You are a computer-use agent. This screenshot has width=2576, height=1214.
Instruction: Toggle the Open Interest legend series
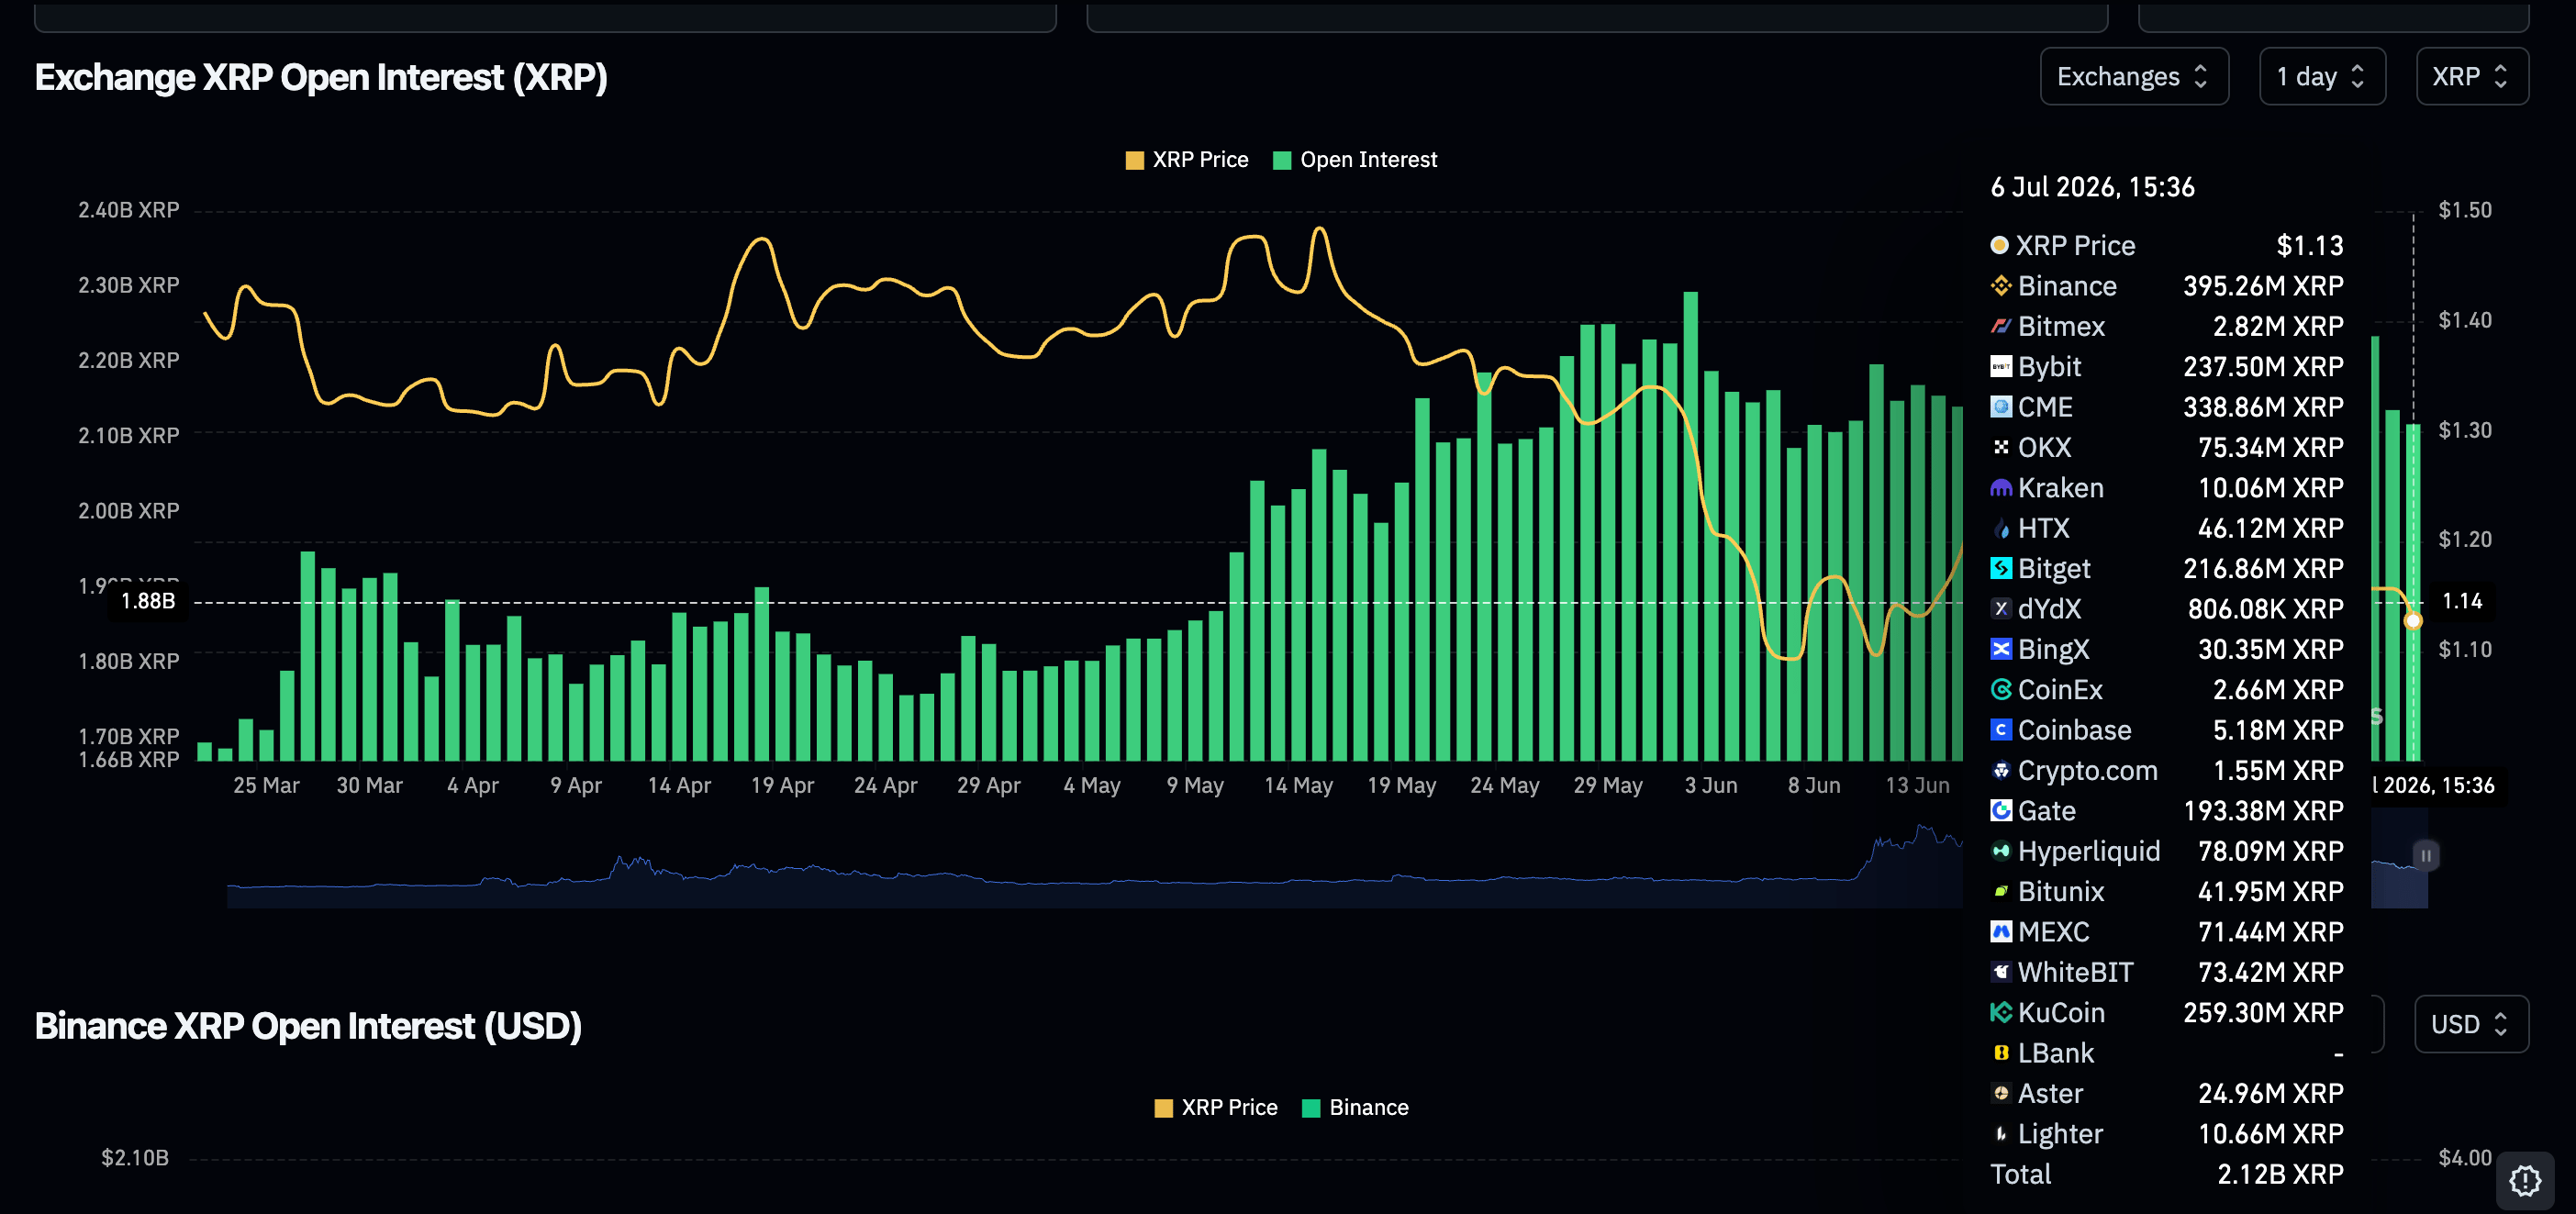pyautogui.click(x=1355, y=160)
